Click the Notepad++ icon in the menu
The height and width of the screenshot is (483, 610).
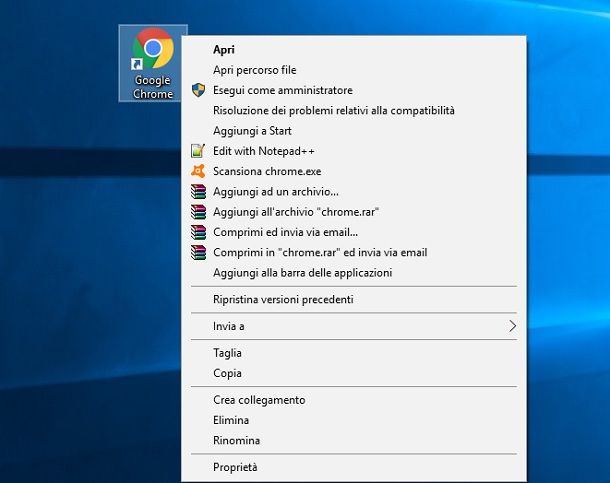coord(198,151)
